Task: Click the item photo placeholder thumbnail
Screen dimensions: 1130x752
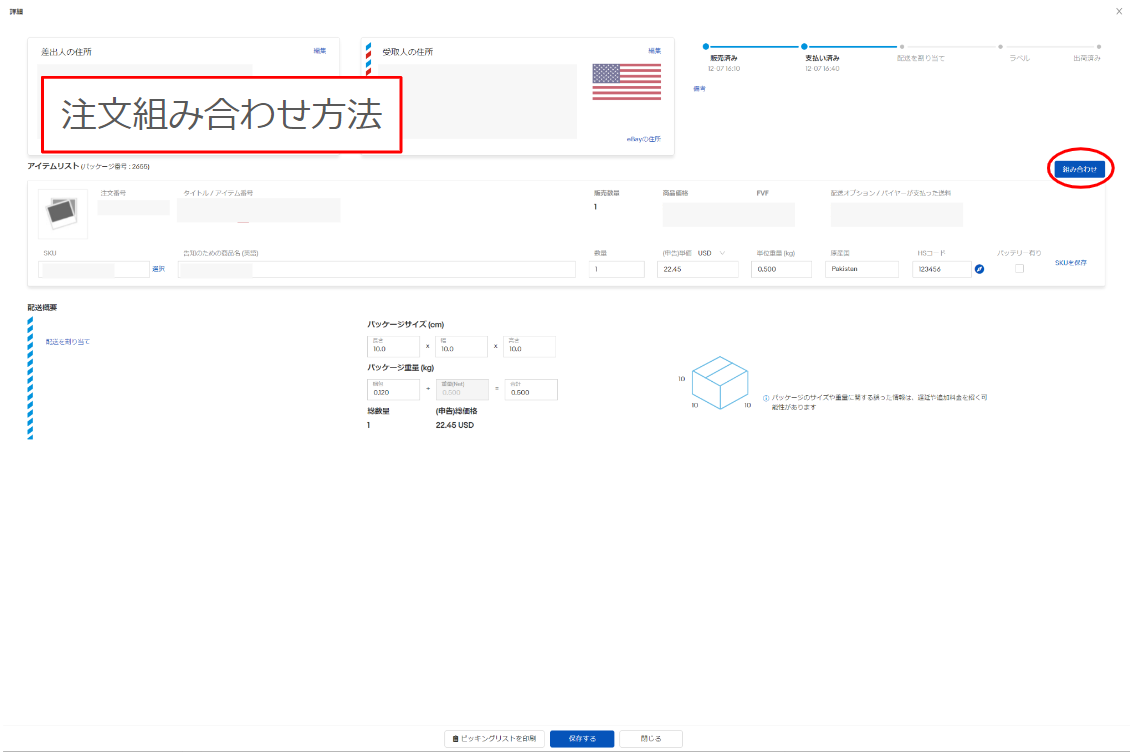Action: 62,212
